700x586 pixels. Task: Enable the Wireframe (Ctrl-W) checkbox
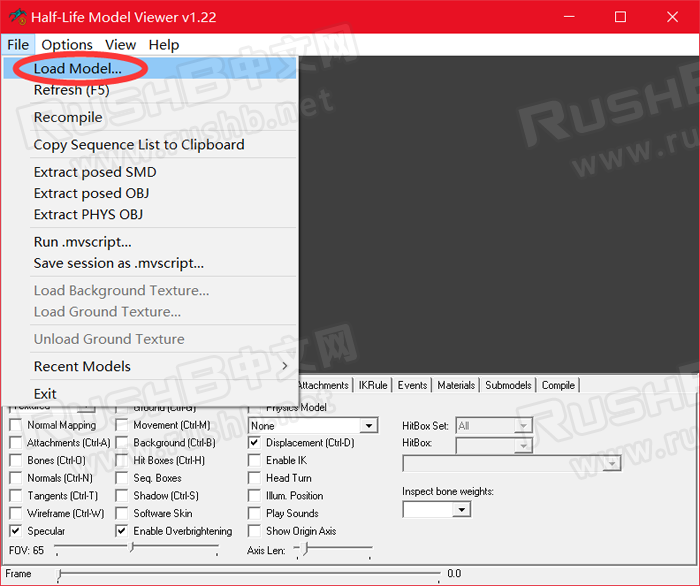pos(15,513)
